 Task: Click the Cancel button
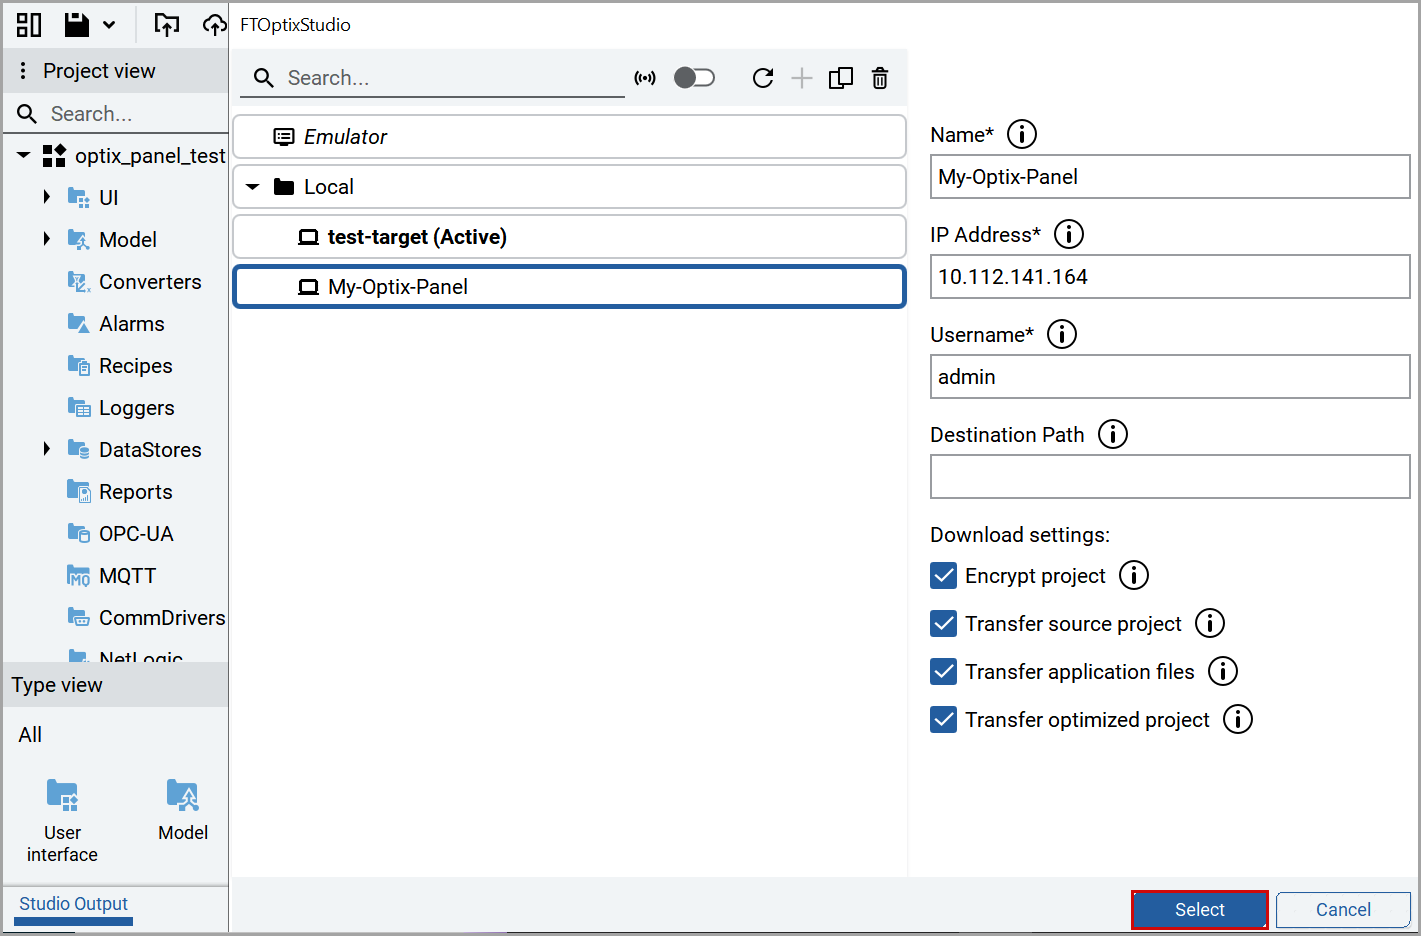(1343, 910)
